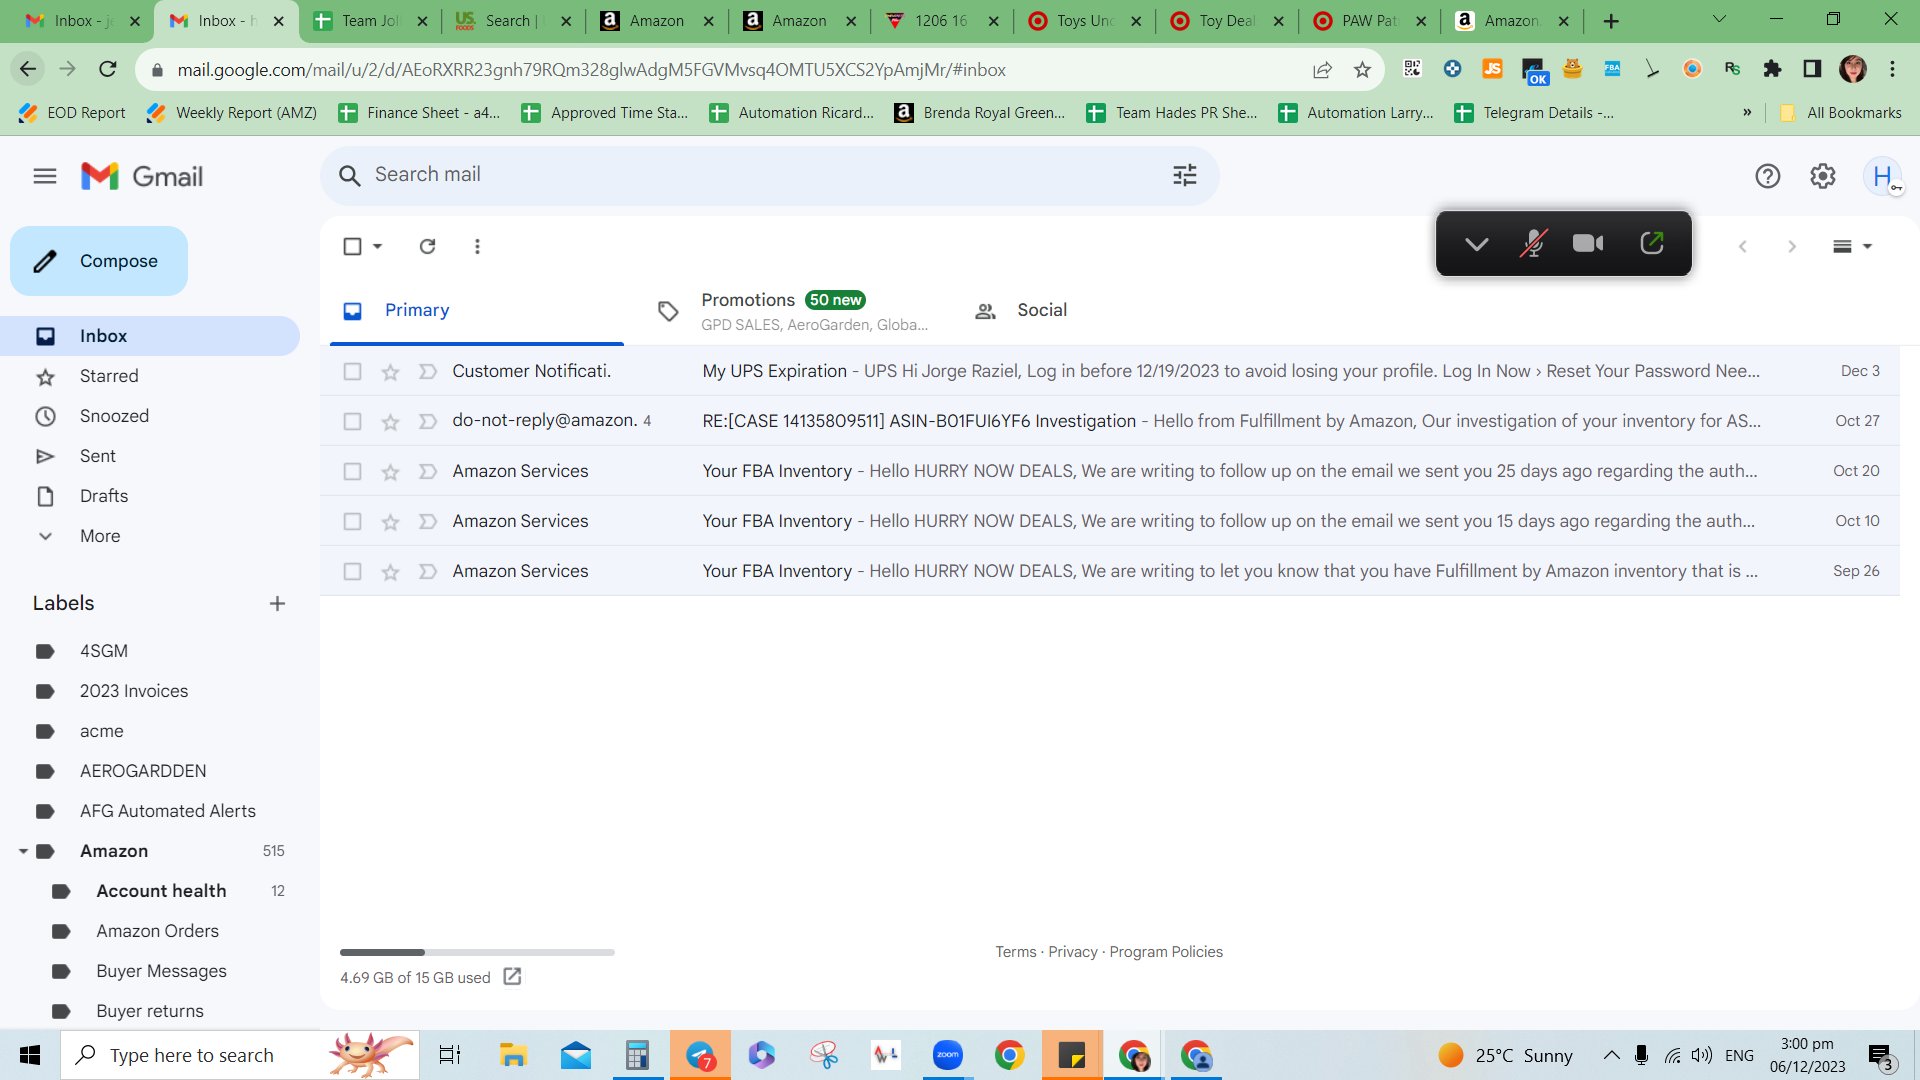
Task: Open the Program Policies link
Action: [1166, 952]
